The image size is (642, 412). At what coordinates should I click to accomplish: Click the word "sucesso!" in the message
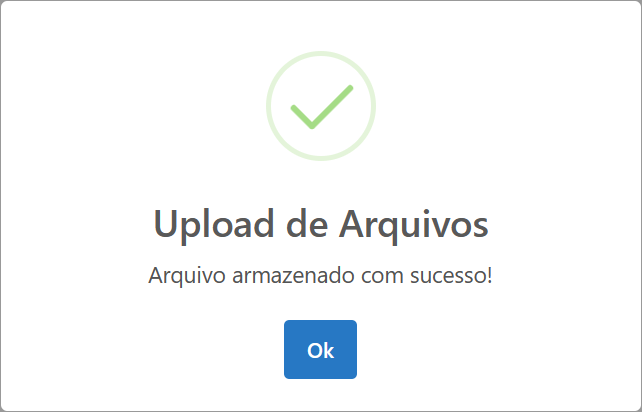[451, 276]
